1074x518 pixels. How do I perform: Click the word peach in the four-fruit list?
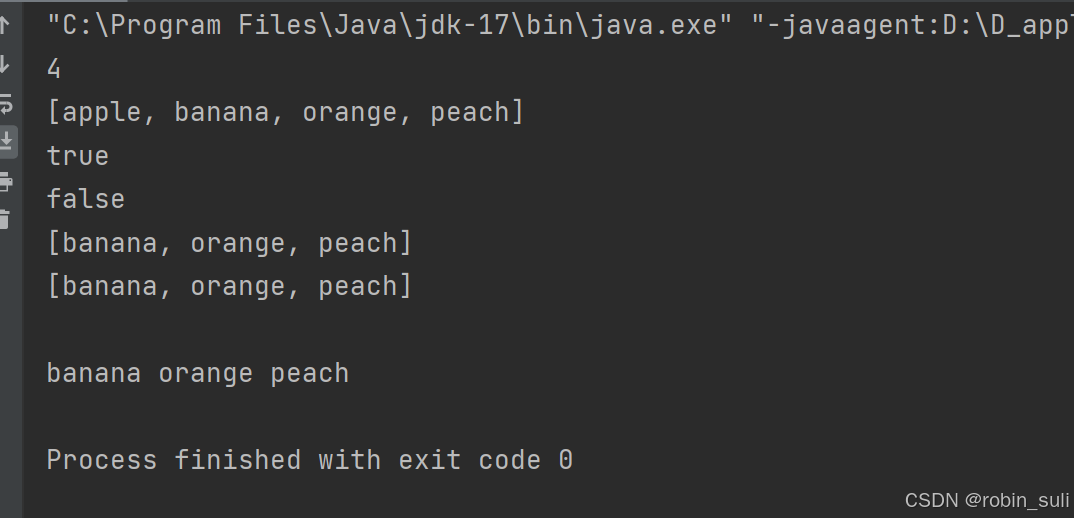click(470, 112)
